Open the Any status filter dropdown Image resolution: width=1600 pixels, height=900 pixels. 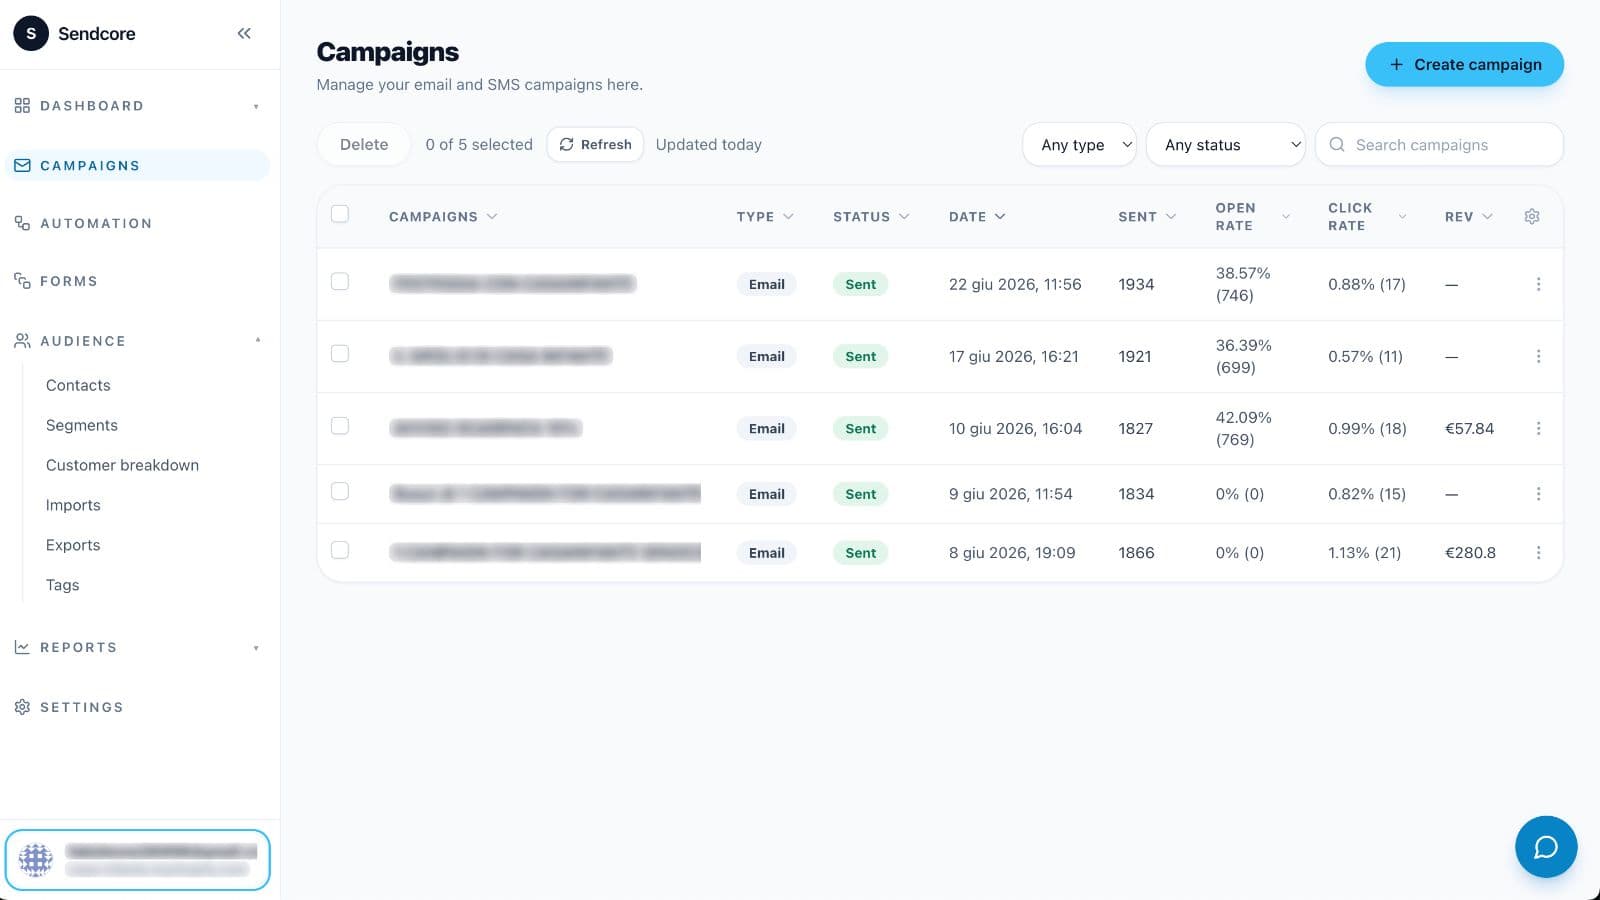tap(1226, 145)
